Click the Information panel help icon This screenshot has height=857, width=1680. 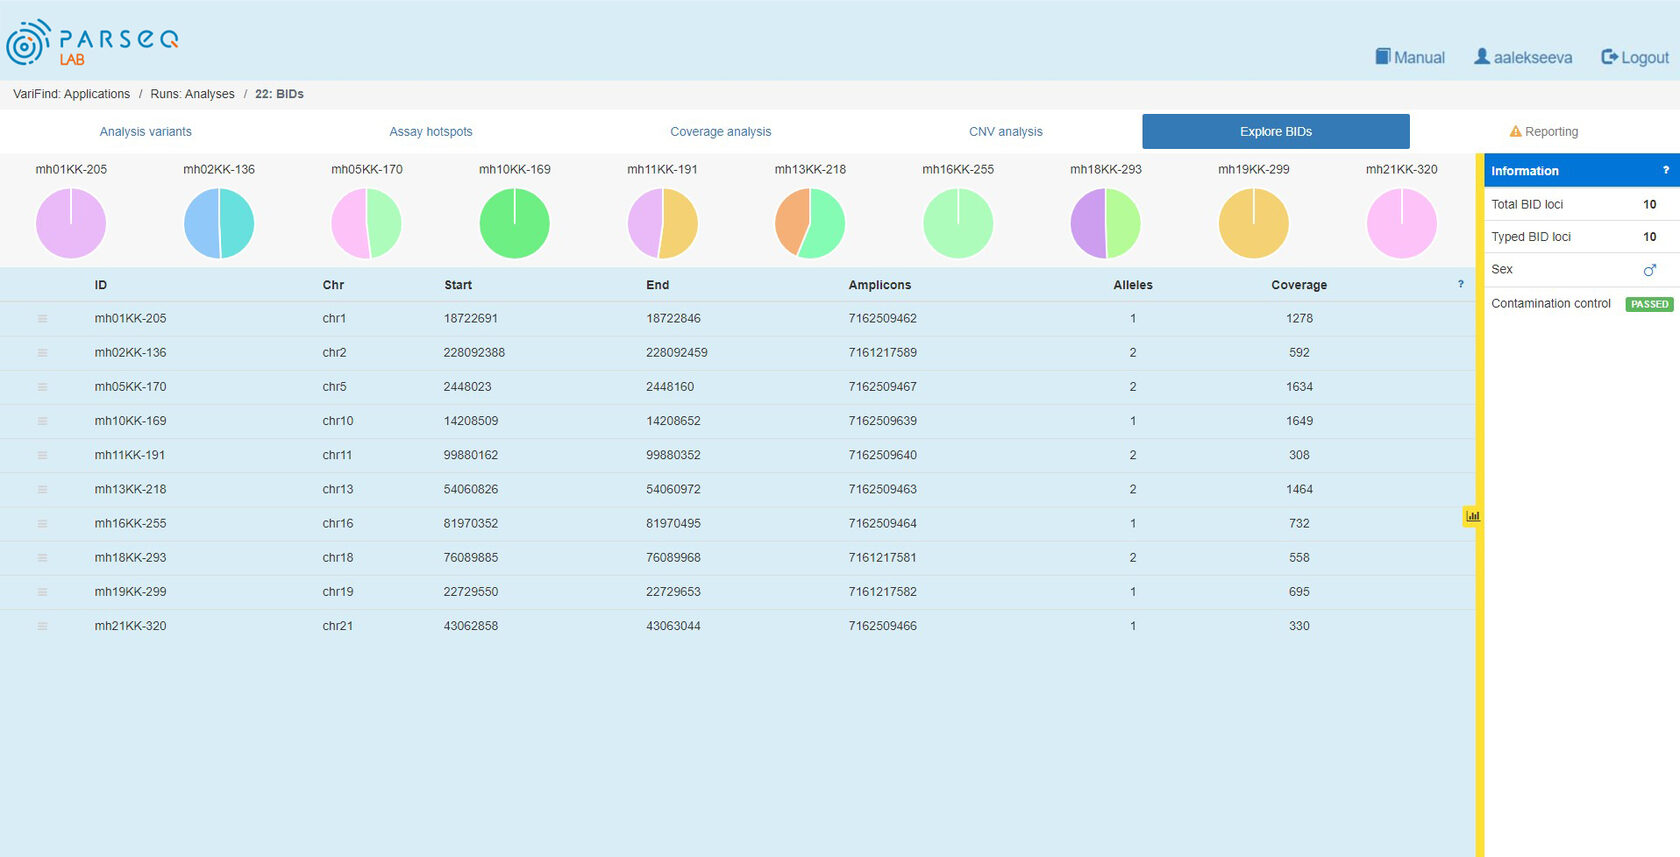click(1666, 170)
